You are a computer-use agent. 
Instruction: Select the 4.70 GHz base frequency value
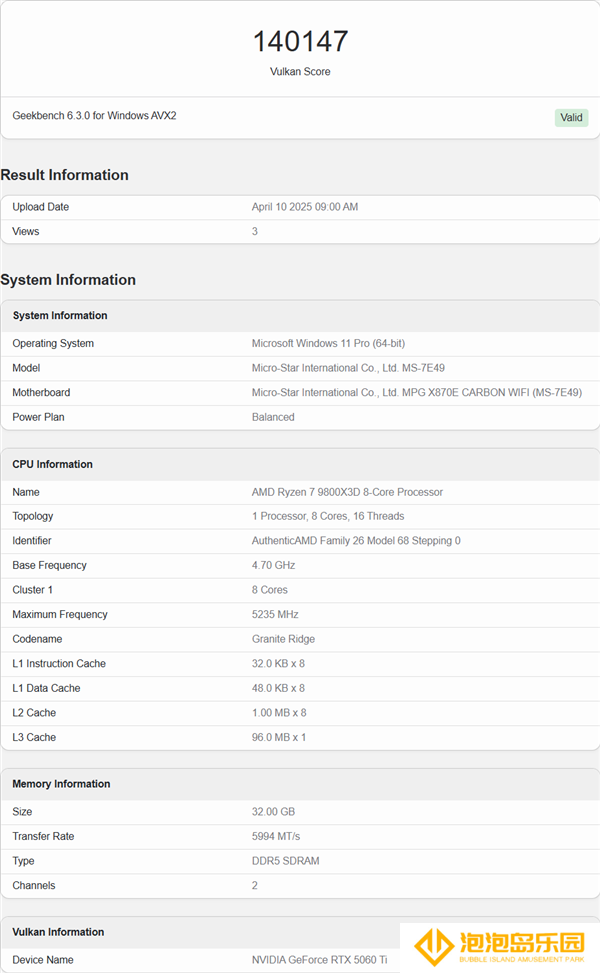pyautogui.click(x=273, y=565)
